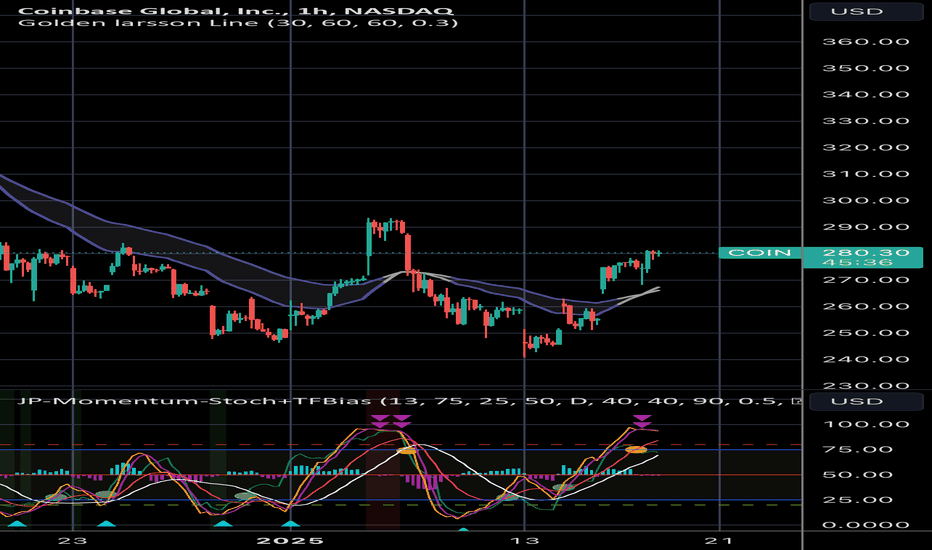The height and width of the screenshot is (550, 932).
Task: Click the 250.00 price axis label
Action: tap(865, 333)
